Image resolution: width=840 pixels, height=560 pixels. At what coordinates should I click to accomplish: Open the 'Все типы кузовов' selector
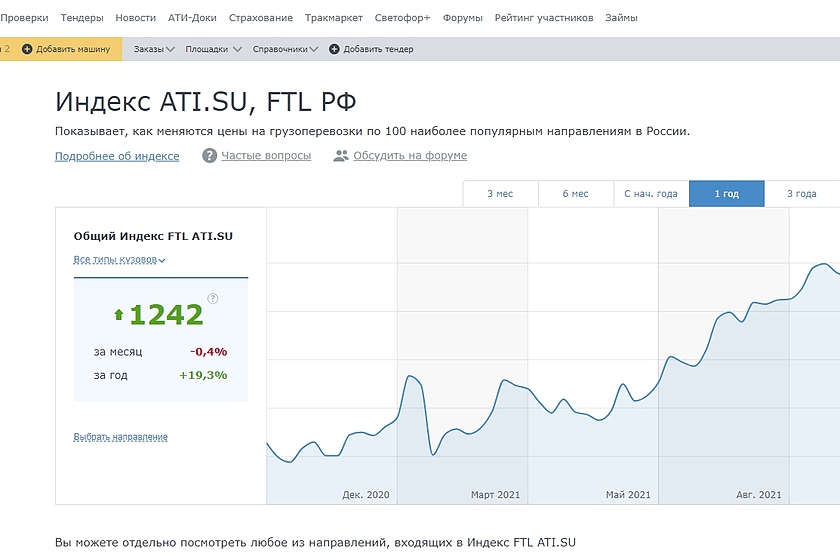point(119,260)
